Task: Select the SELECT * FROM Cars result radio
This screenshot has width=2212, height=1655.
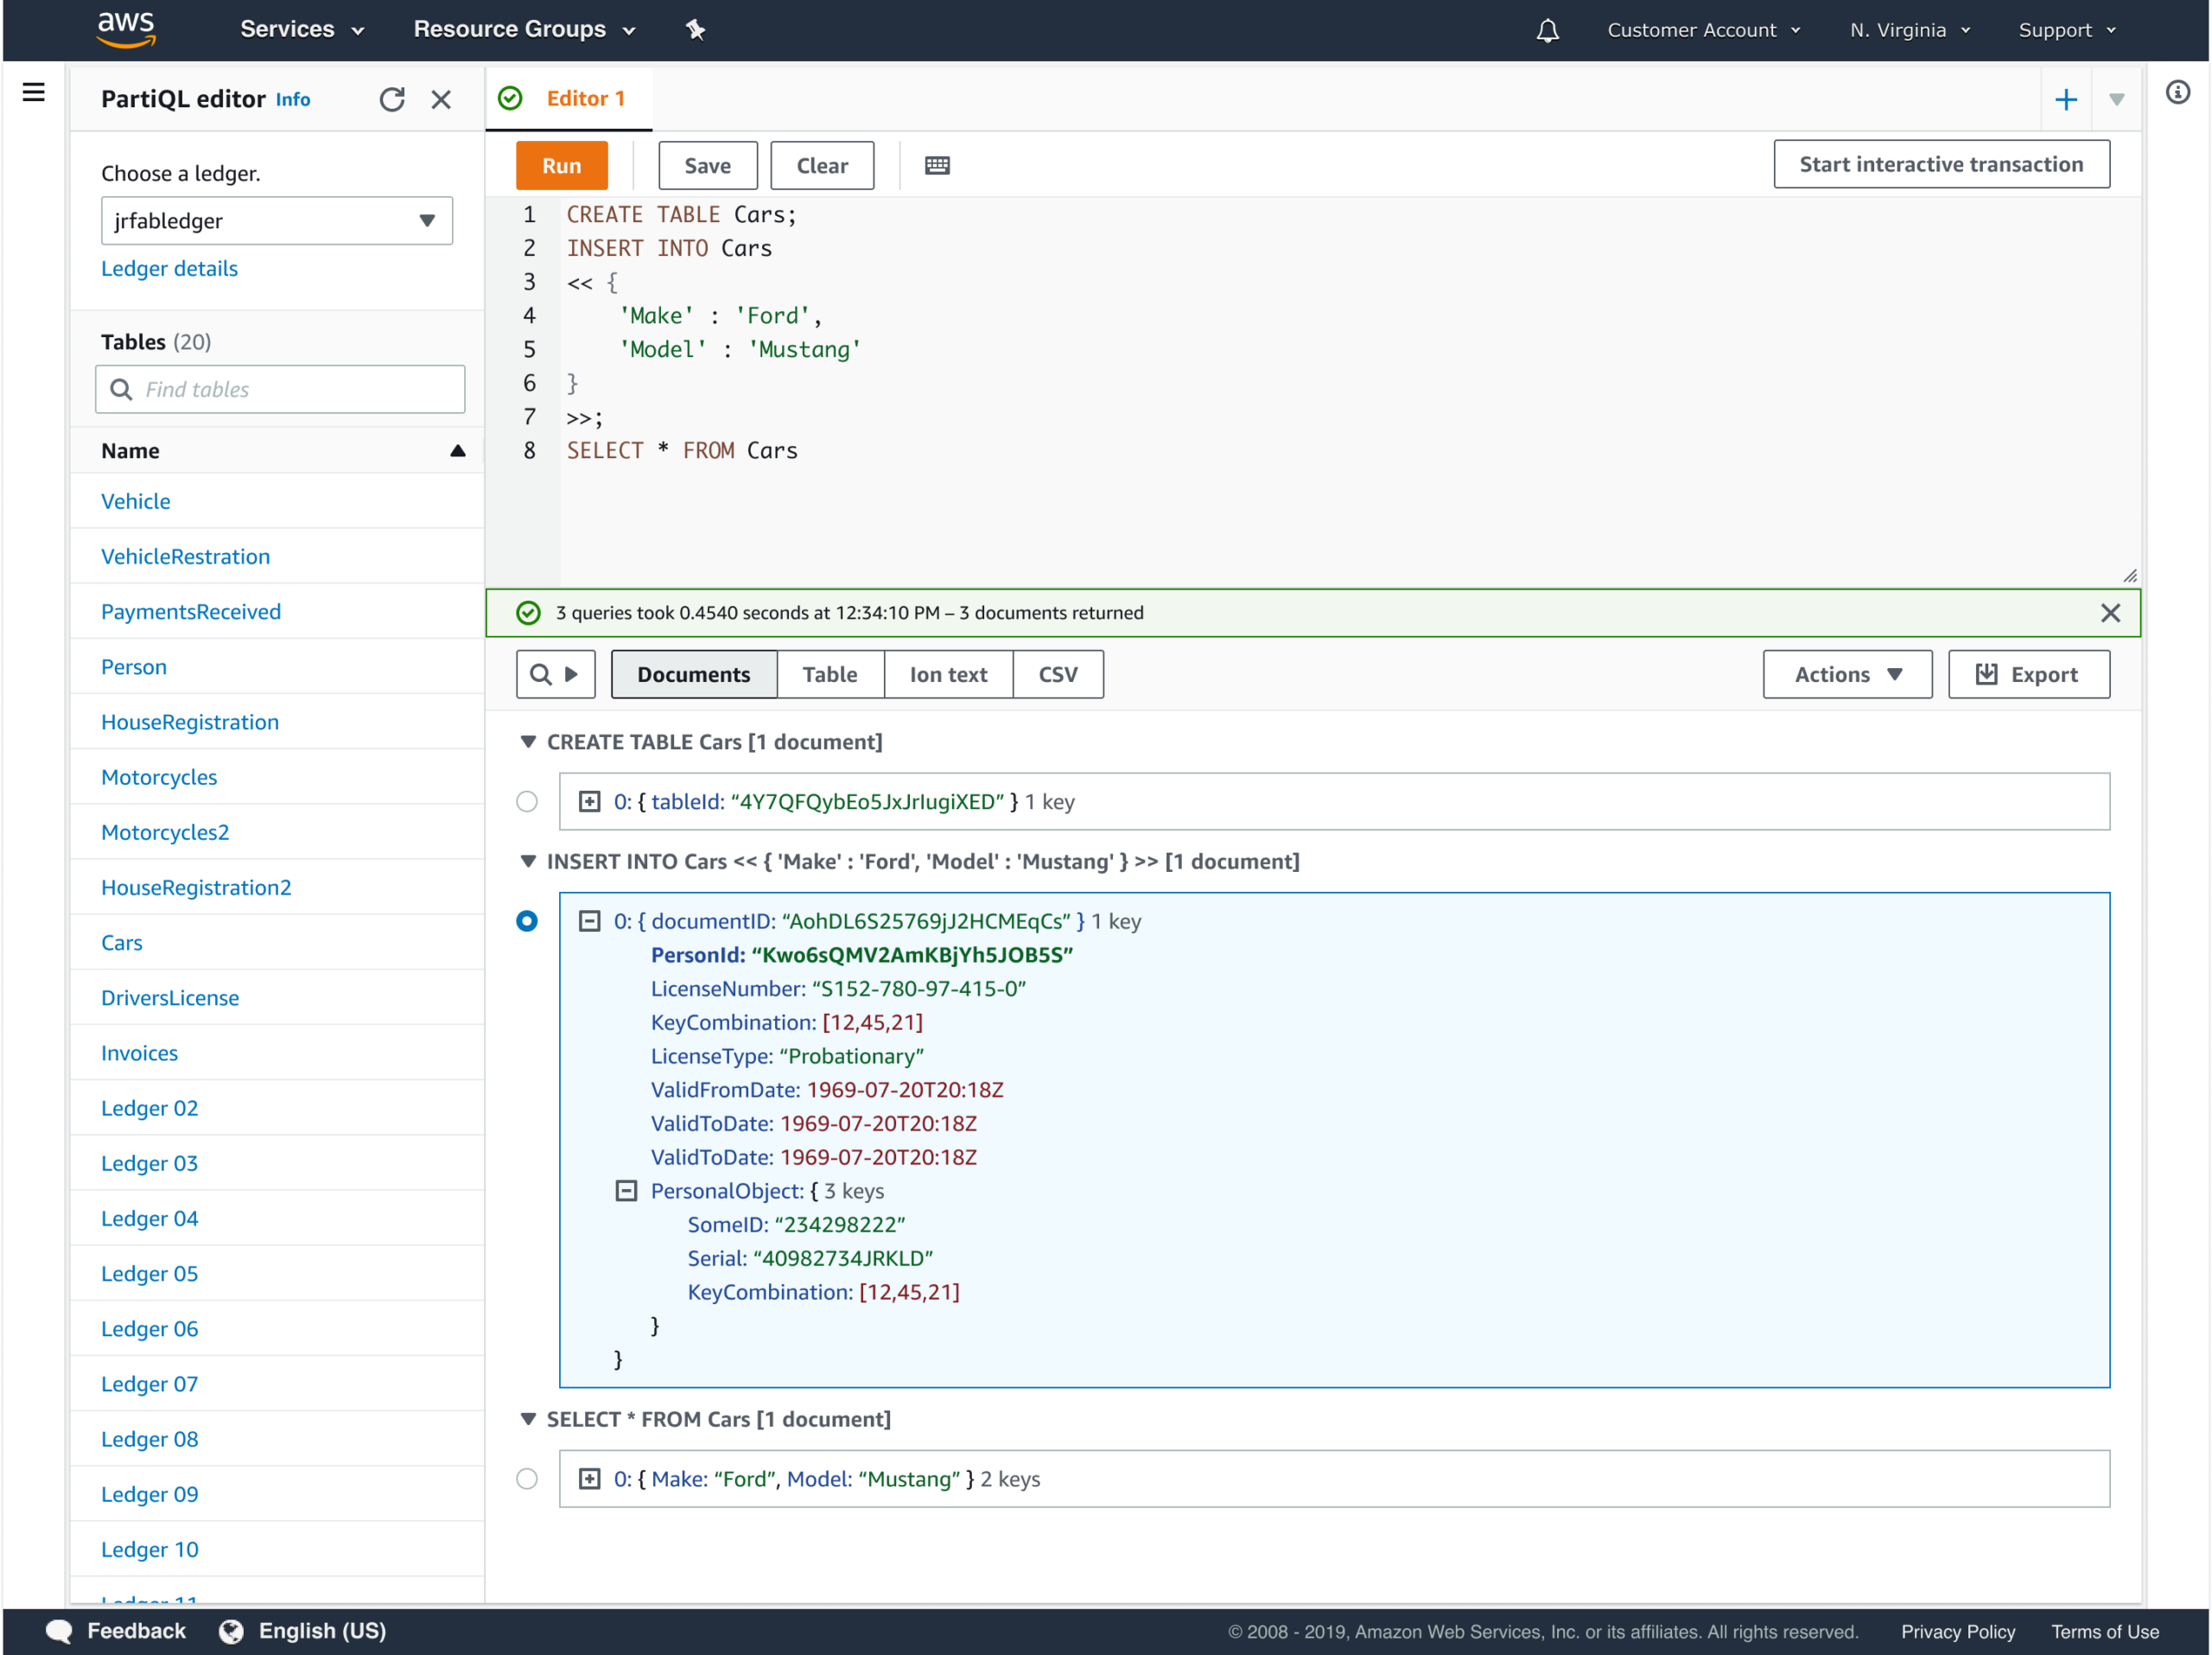Action: pos(527,1479)
